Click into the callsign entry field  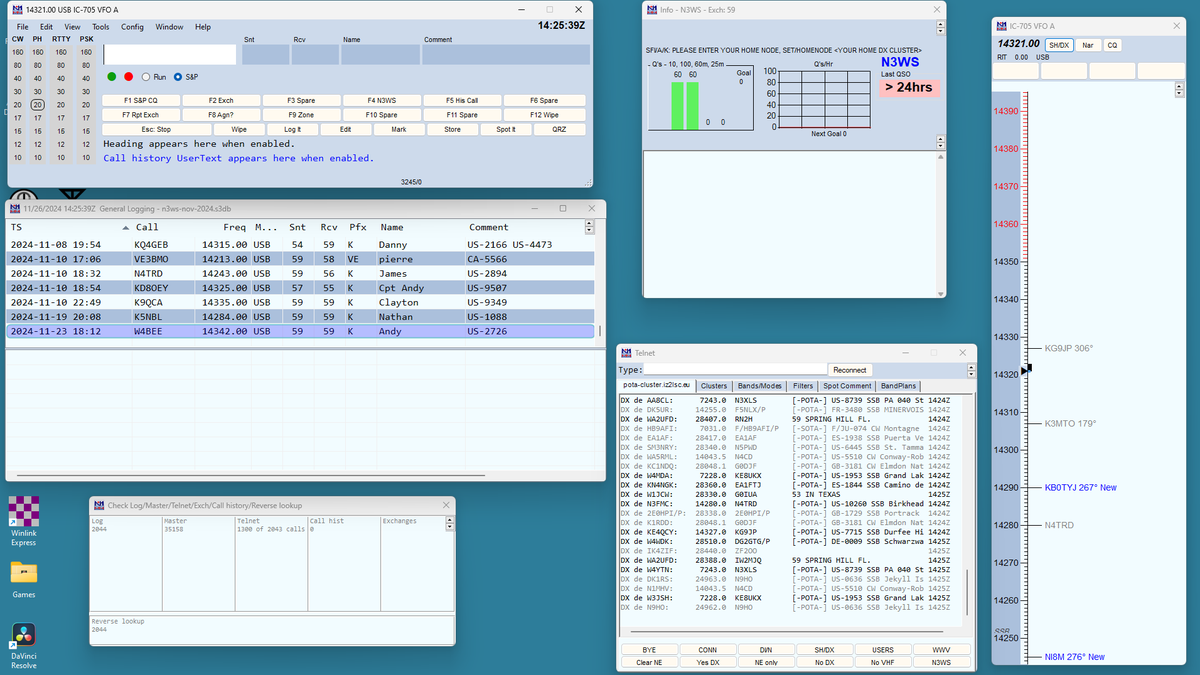pyautogui.click(x=170, y=54)
